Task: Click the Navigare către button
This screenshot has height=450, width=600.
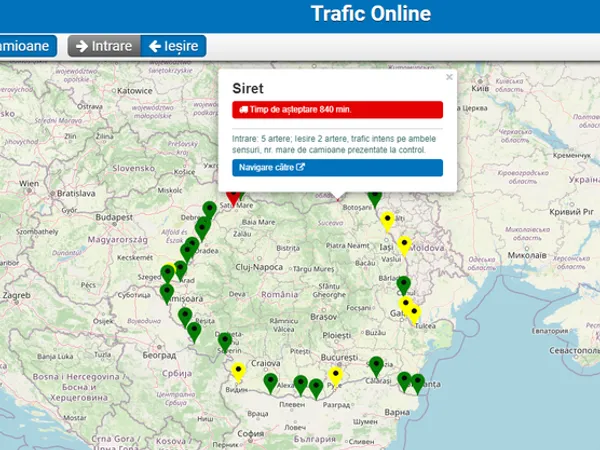Action: point(337,167)
